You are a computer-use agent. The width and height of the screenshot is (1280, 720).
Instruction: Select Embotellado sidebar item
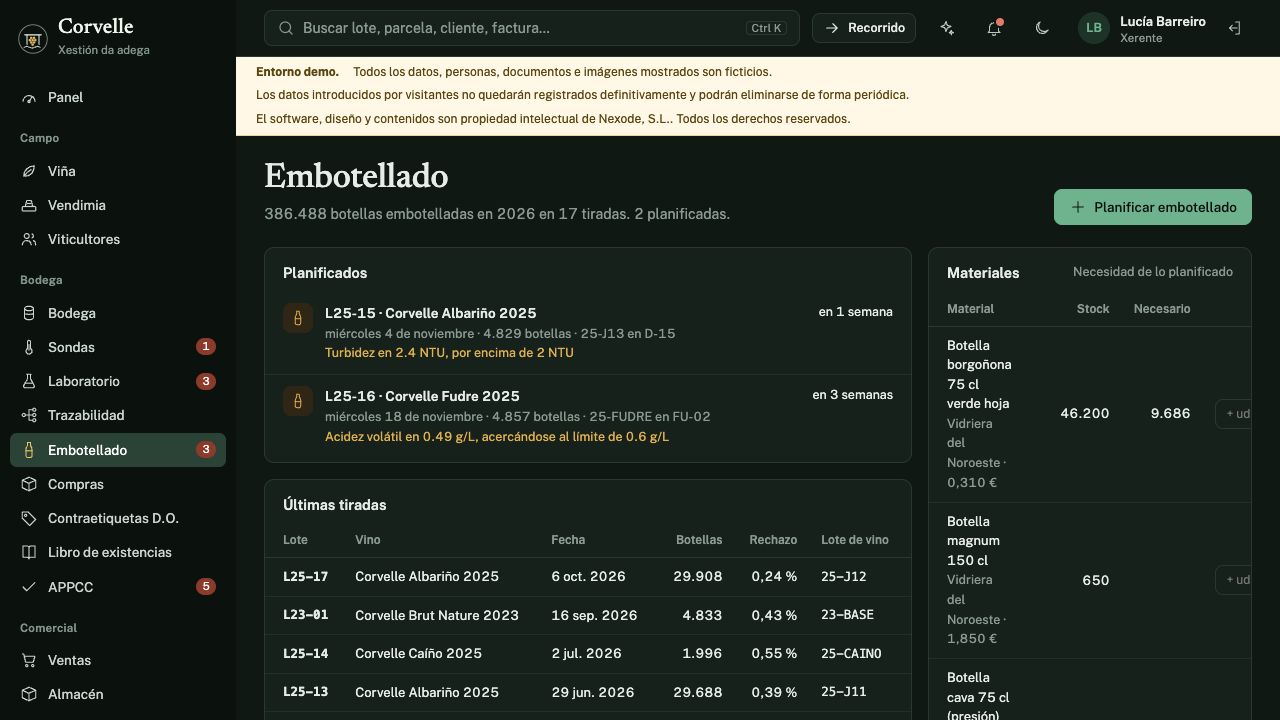coord(118,450)
